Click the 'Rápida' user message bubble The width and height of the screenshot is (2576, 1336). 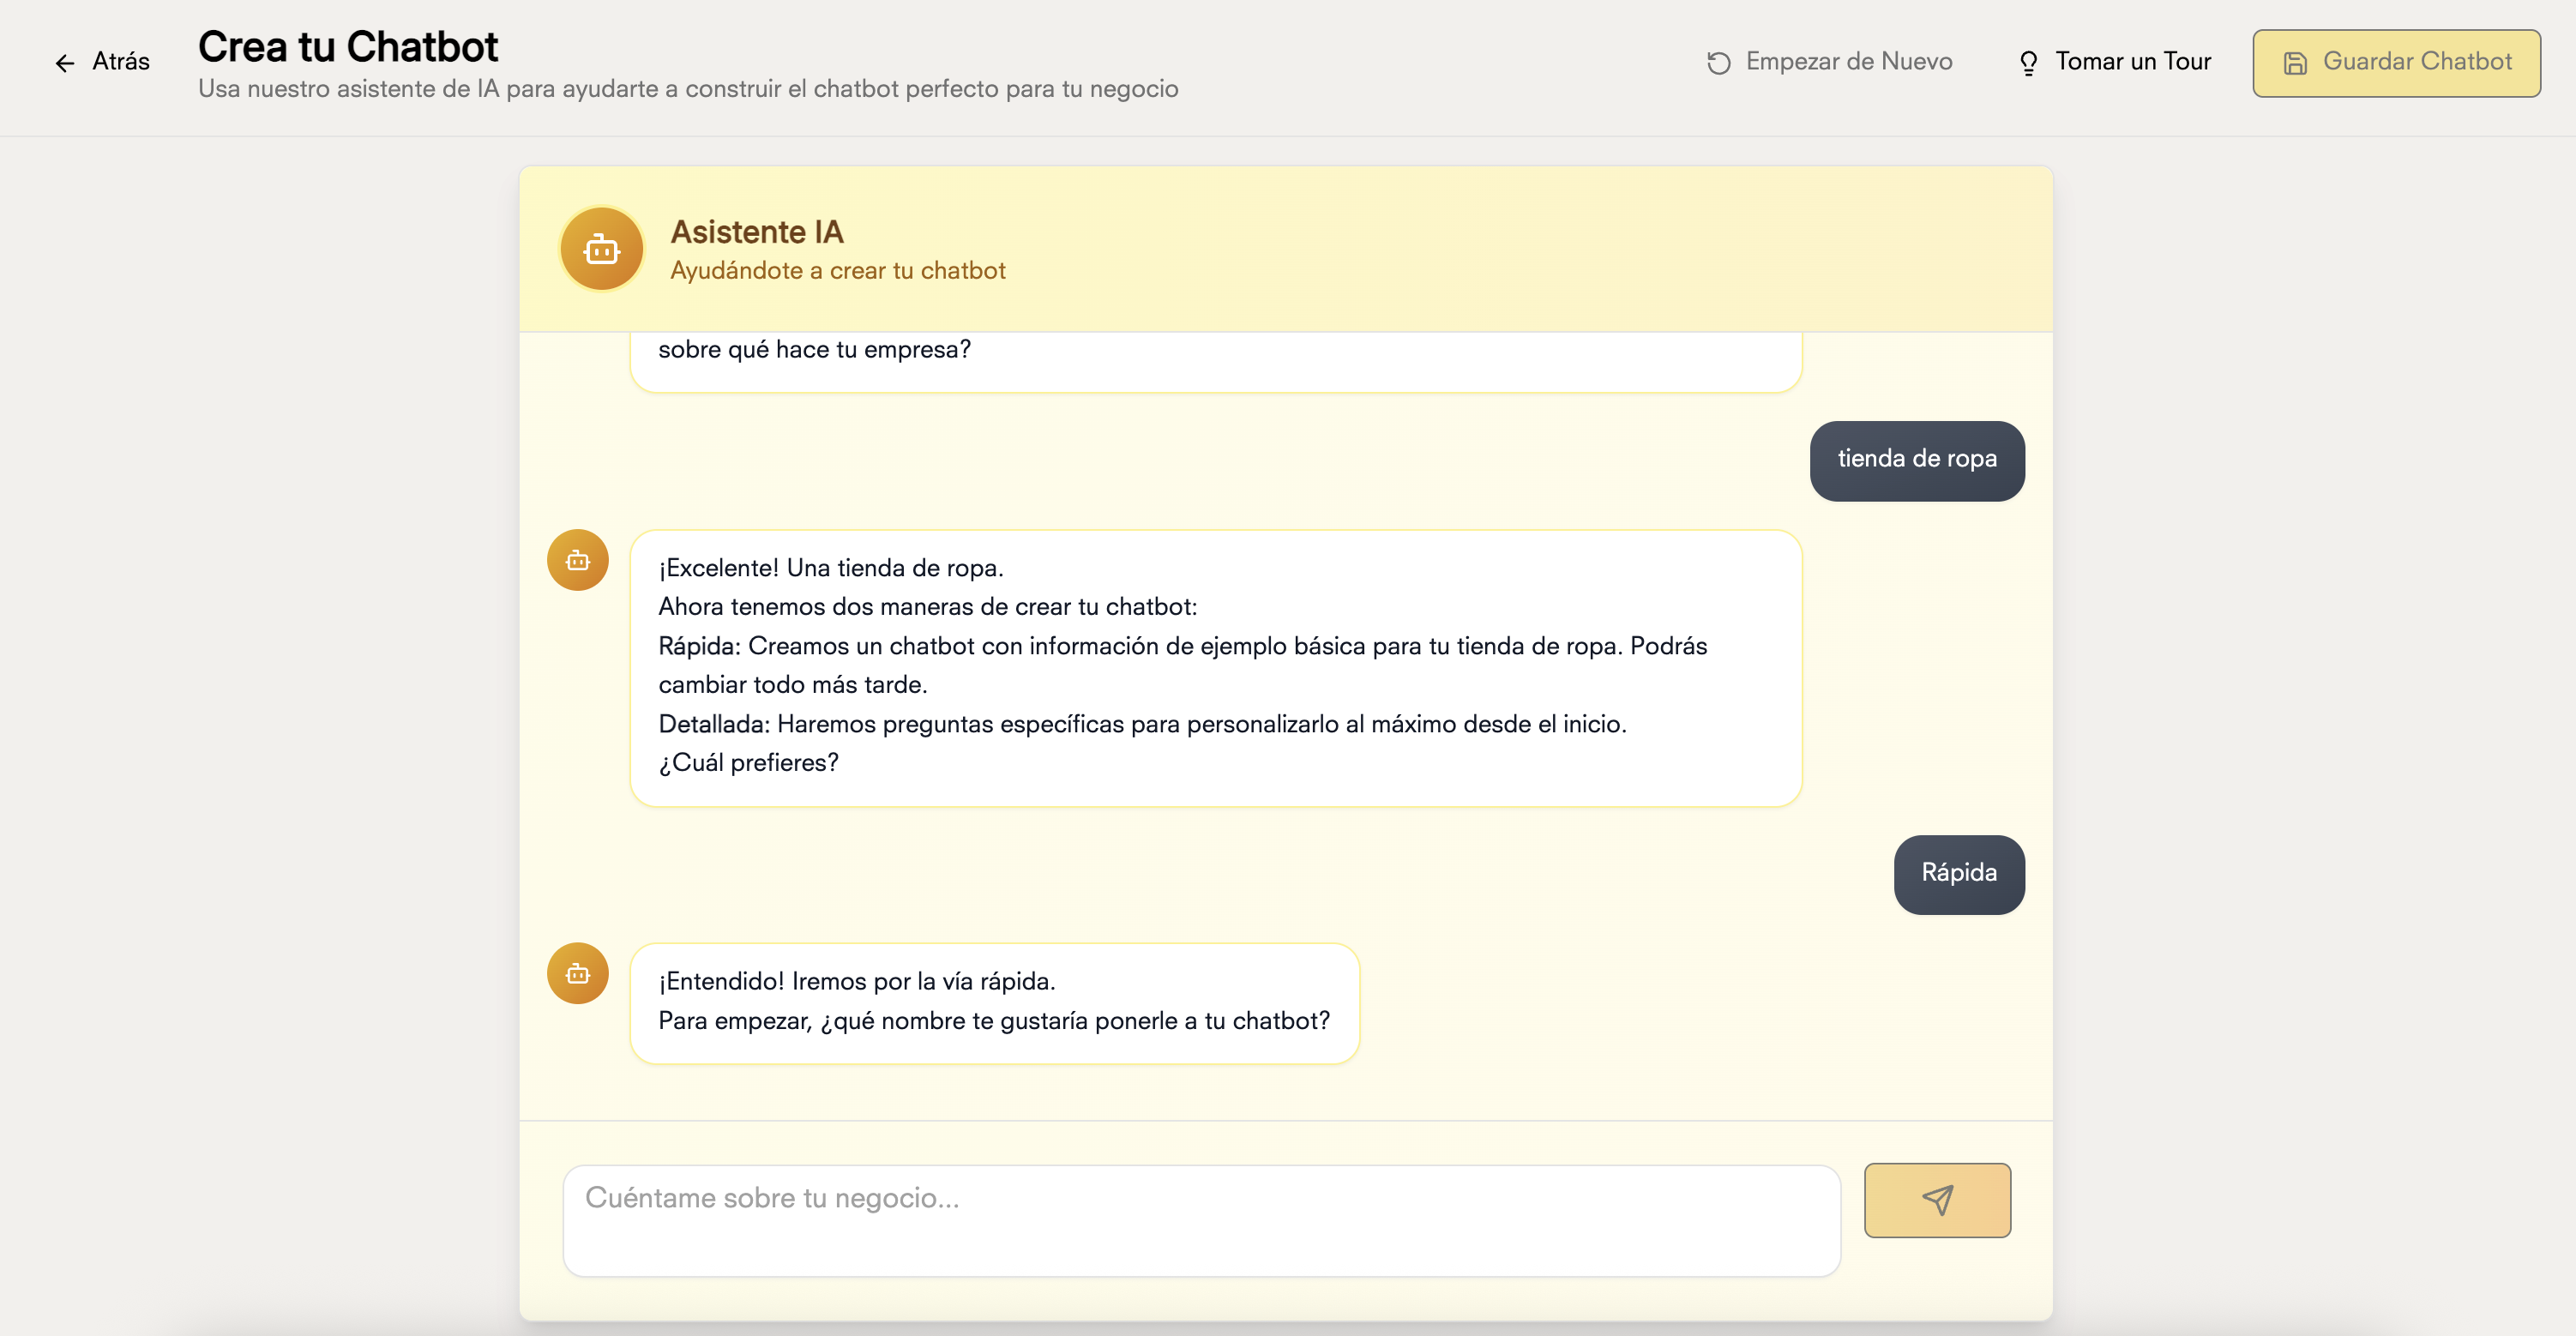click(x=1958, y=874)
